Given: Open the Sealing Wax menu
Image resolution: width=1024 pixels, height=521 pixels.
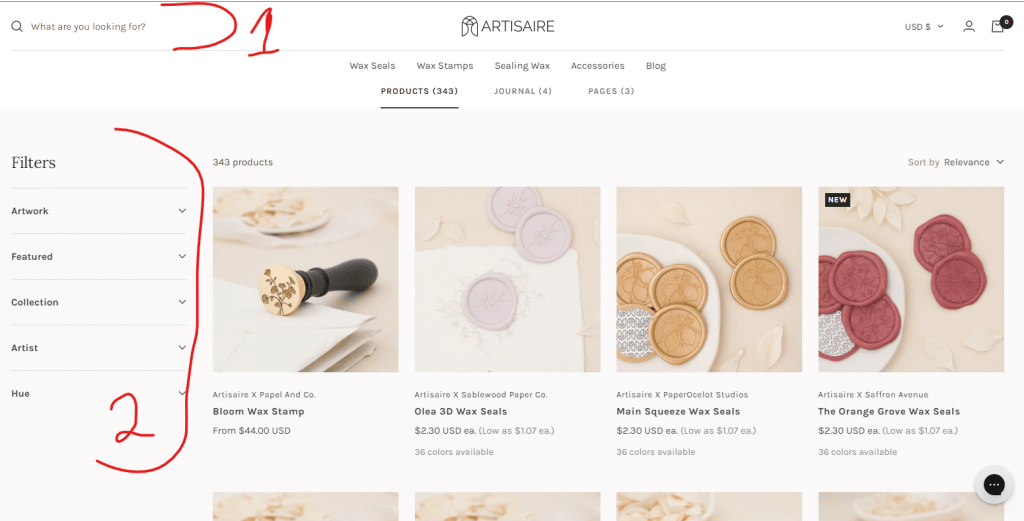Looking at the screenshot, I should point(522,66).
